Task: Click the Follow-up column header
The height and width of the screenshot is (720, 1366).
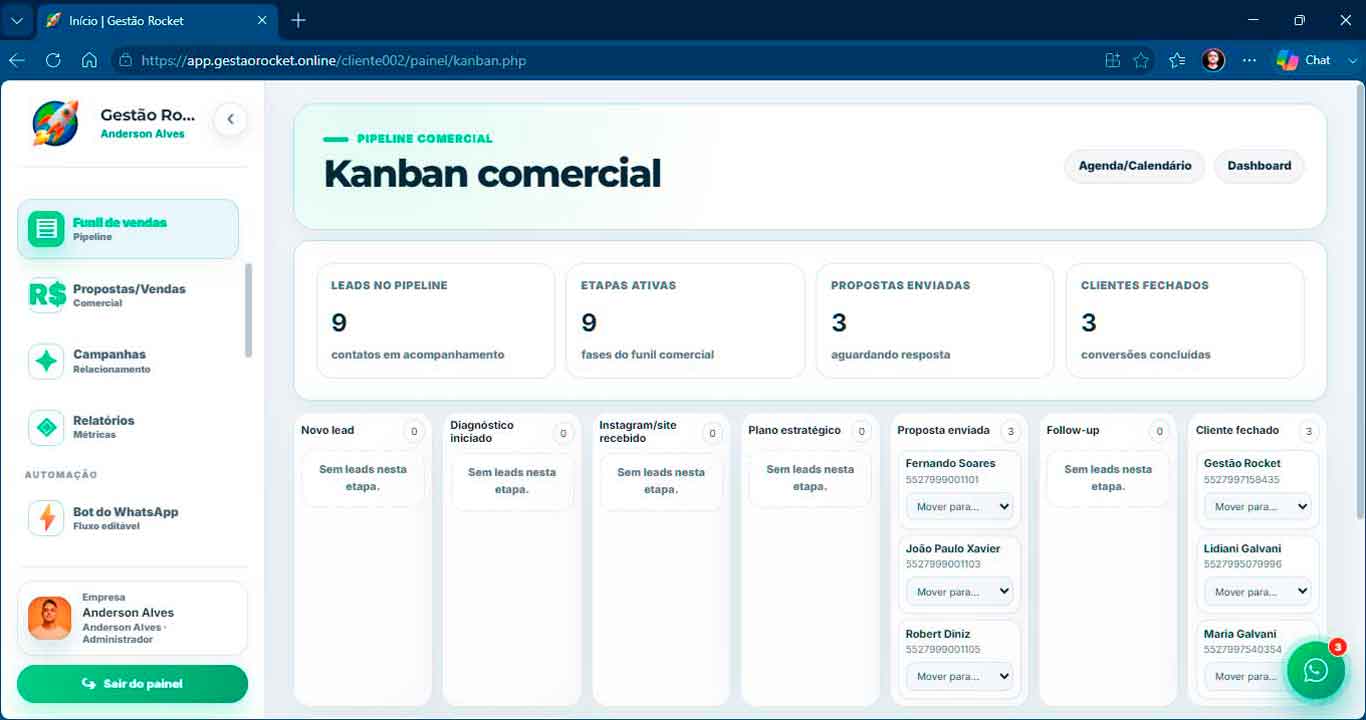Action: pyautogui.click(x=1072, y=430)
